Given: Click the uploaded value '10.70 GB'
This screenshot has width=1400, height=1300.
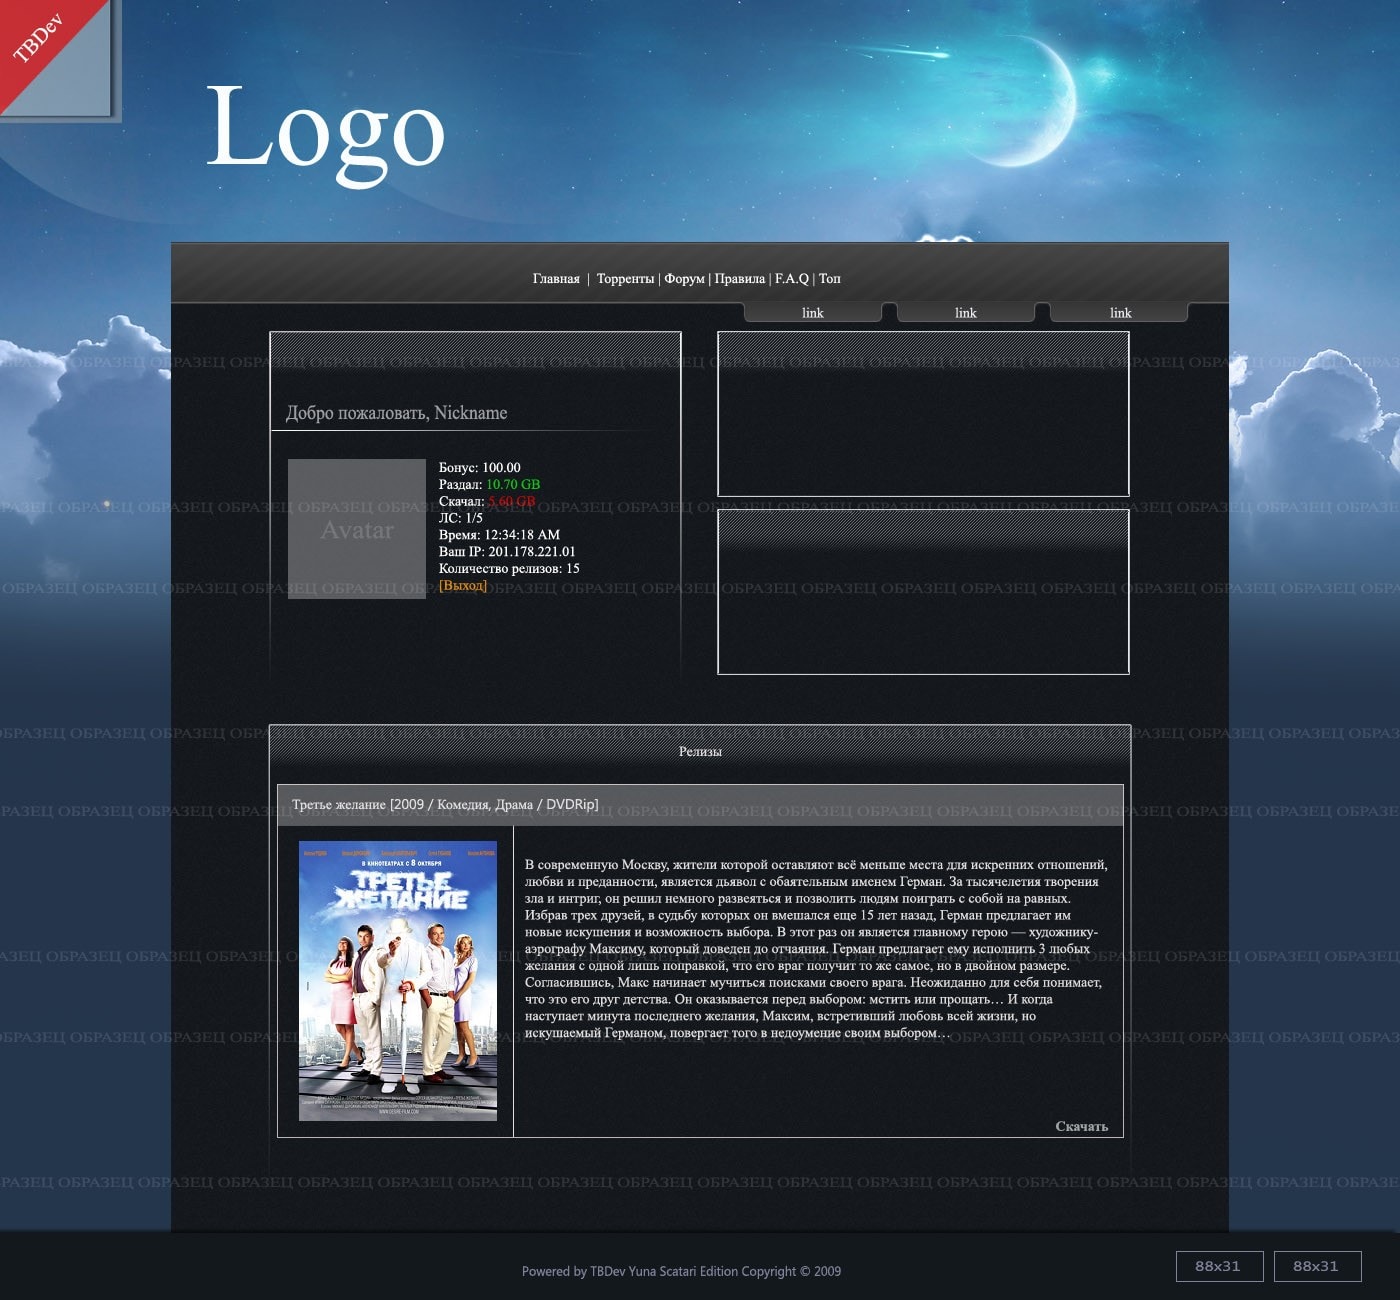Looking at the screenshot, I should 513,484.
